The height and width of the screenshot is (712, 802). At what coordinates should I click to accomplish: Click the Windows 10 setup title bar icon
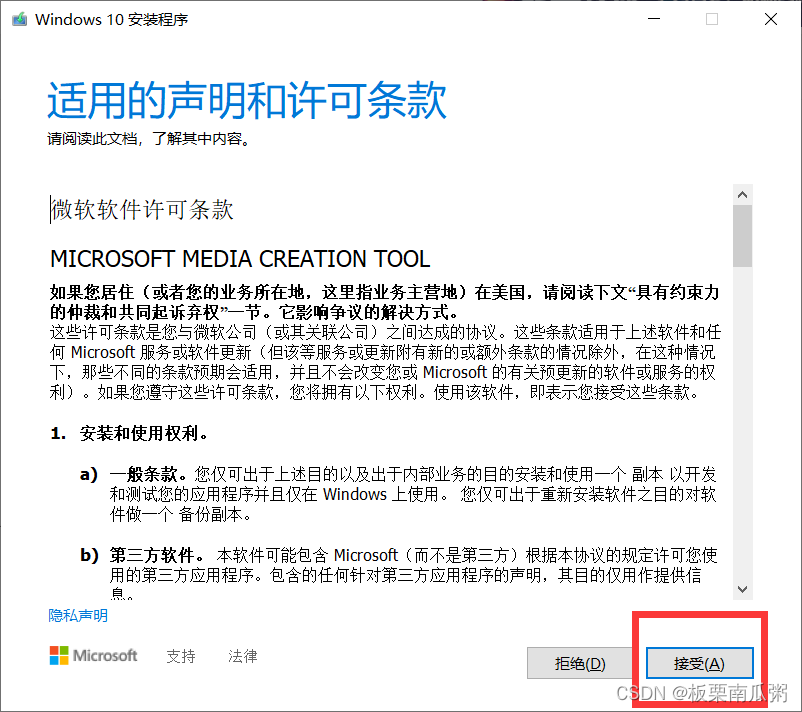[19, 19]
